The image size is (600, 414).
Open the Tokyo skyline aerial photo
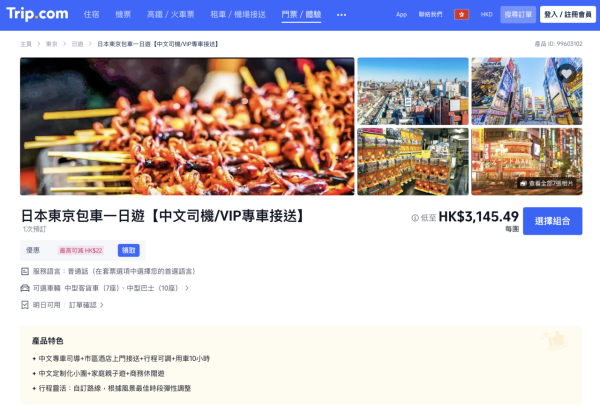click(413, 91)
